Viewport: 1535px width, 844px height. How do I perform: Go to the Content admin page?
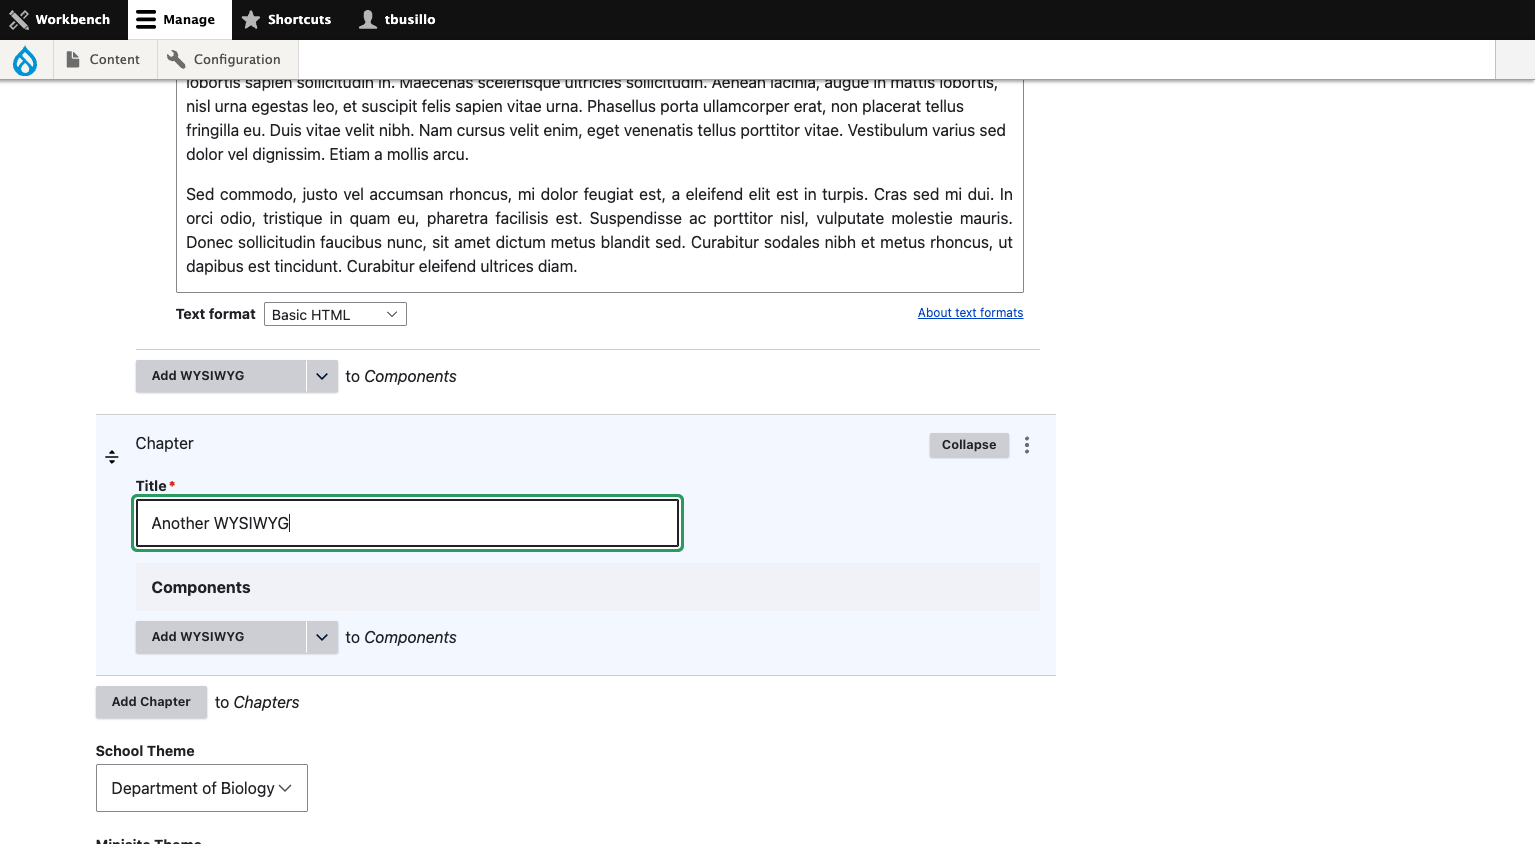point(103,60)
